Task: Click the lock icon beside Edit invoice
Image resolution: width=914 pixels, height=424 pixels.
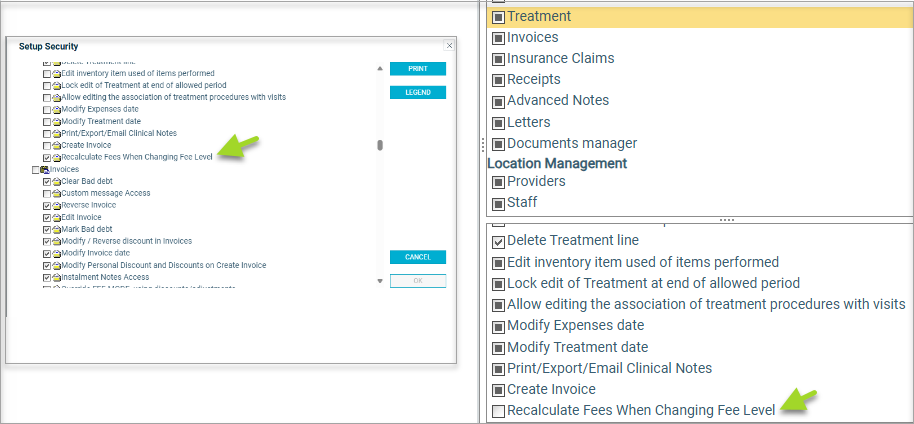Action: (x=56, y=218)
